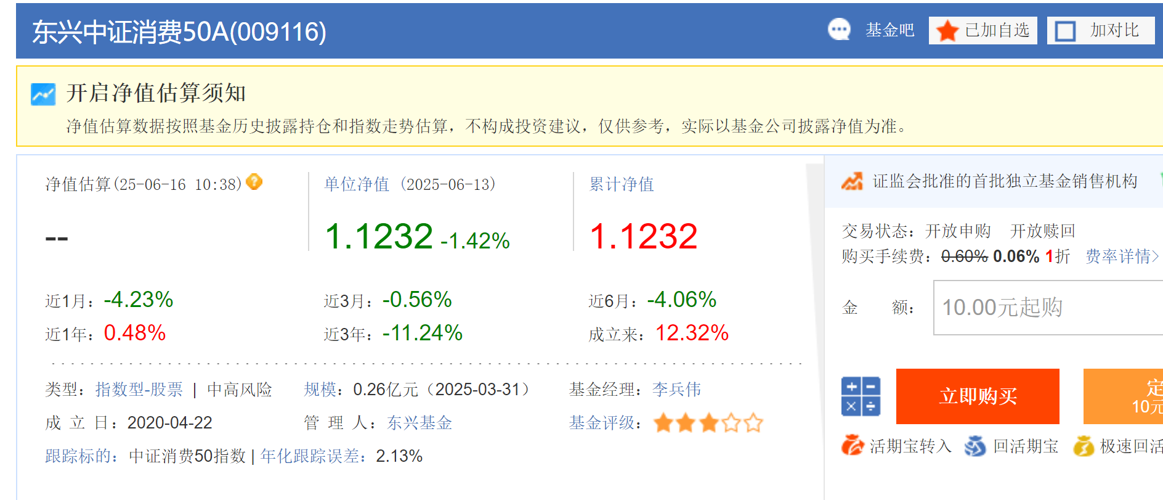Open manager company 东兴基金 link
Viewport: 1163px width, 500px height.
pos(420,423)
